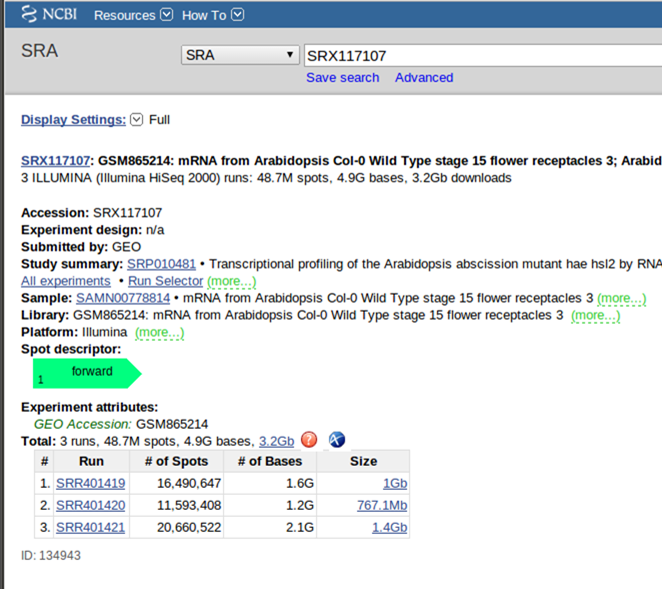662x589 pixels.
Task: Select the bases value 2.1G
Action: 300,527
